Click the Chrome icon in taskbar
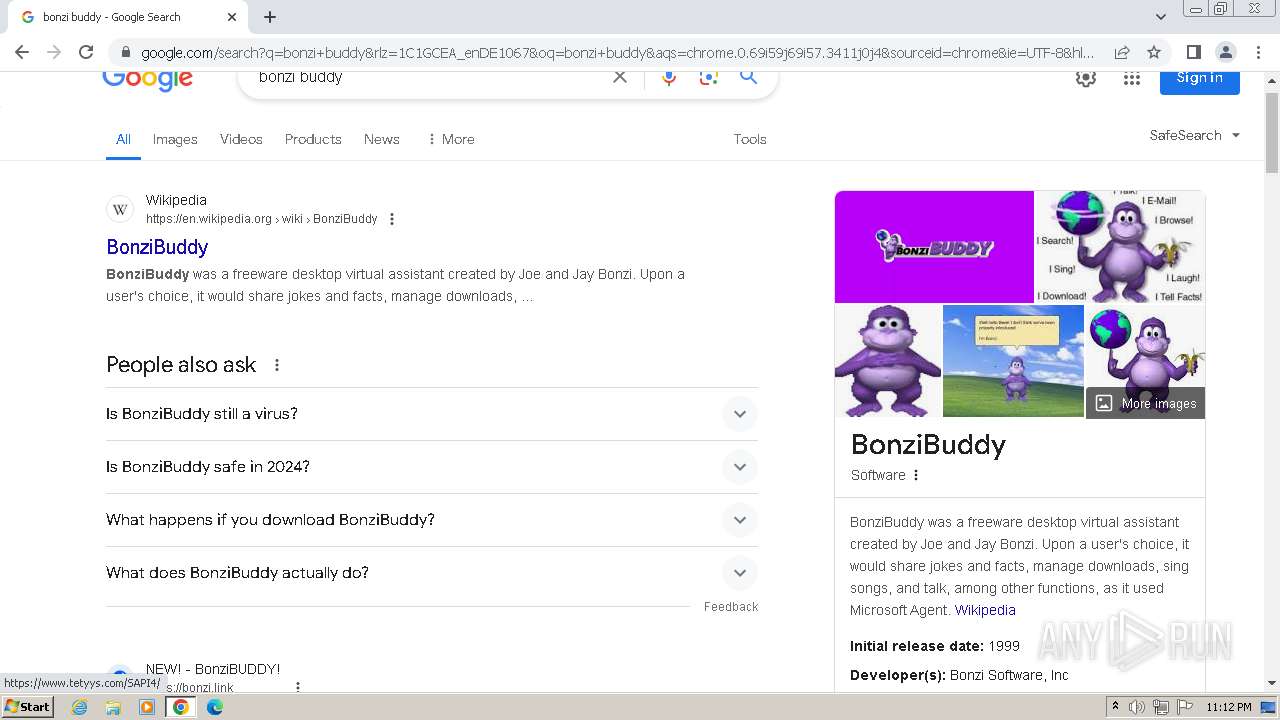 point(181,707)
